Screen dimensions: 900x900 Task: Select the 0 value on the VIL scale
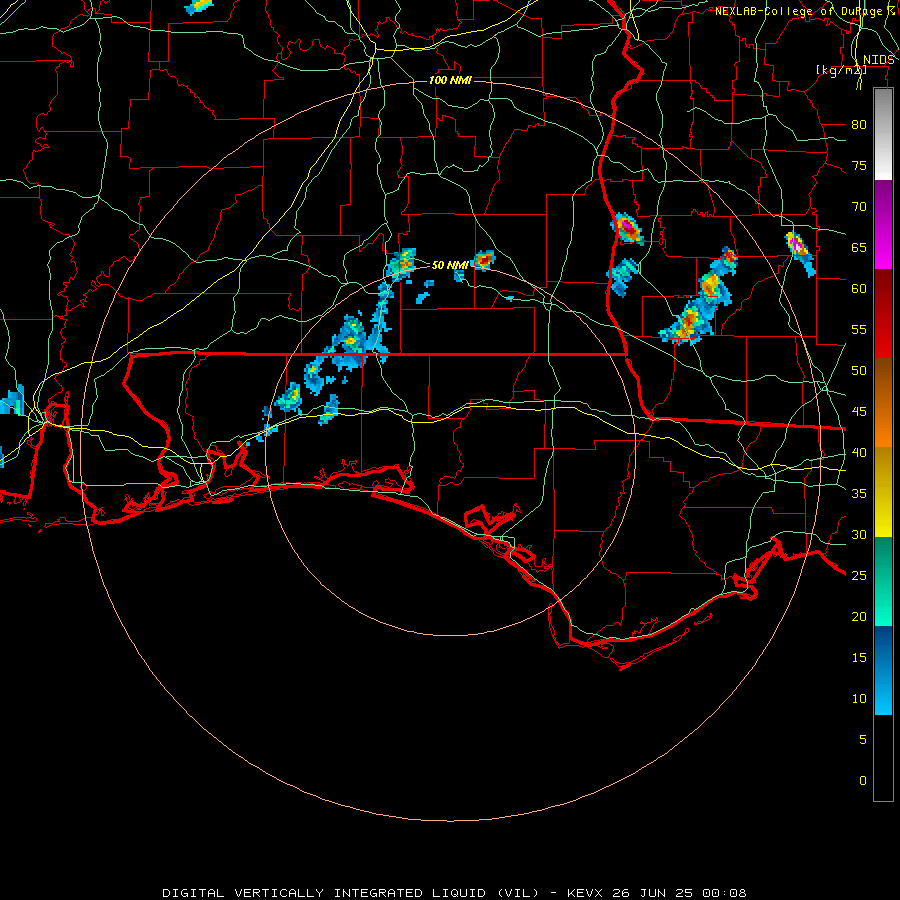tap(863, 781)
